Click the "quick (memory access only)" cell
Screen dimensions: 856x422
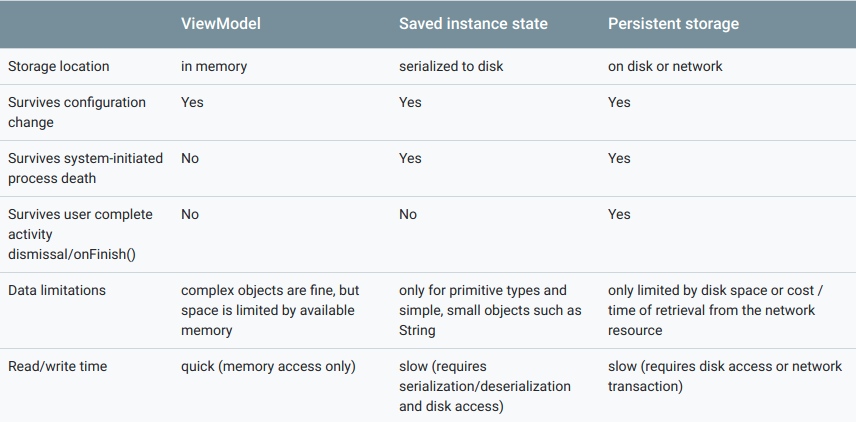pyautogui.click(x=268, y=366)
